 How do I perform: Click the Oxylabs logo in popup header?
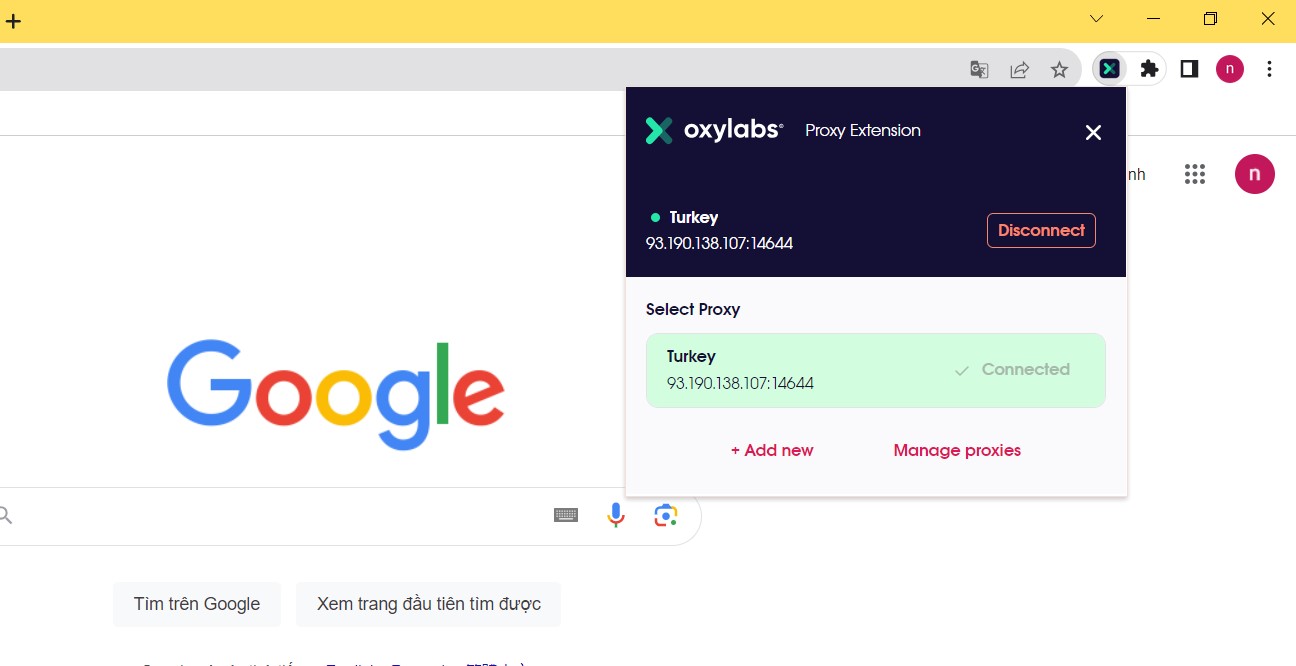[x=714, y=130]
